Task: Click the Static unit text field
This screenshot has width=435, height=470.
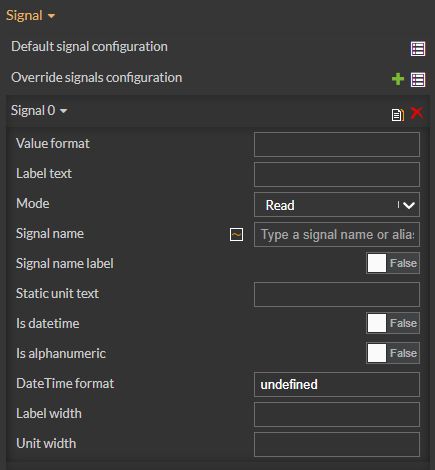Action: coord(337,294)
